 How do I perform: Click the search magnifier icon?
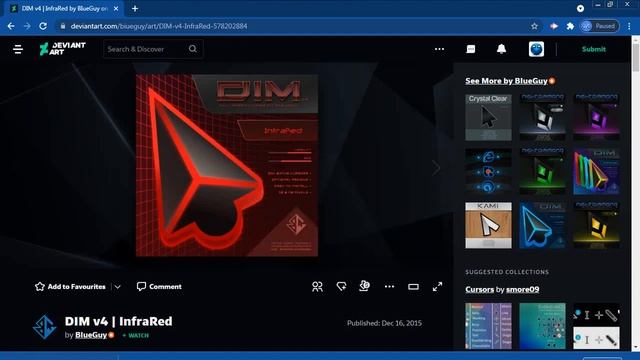tap(193, 49)
